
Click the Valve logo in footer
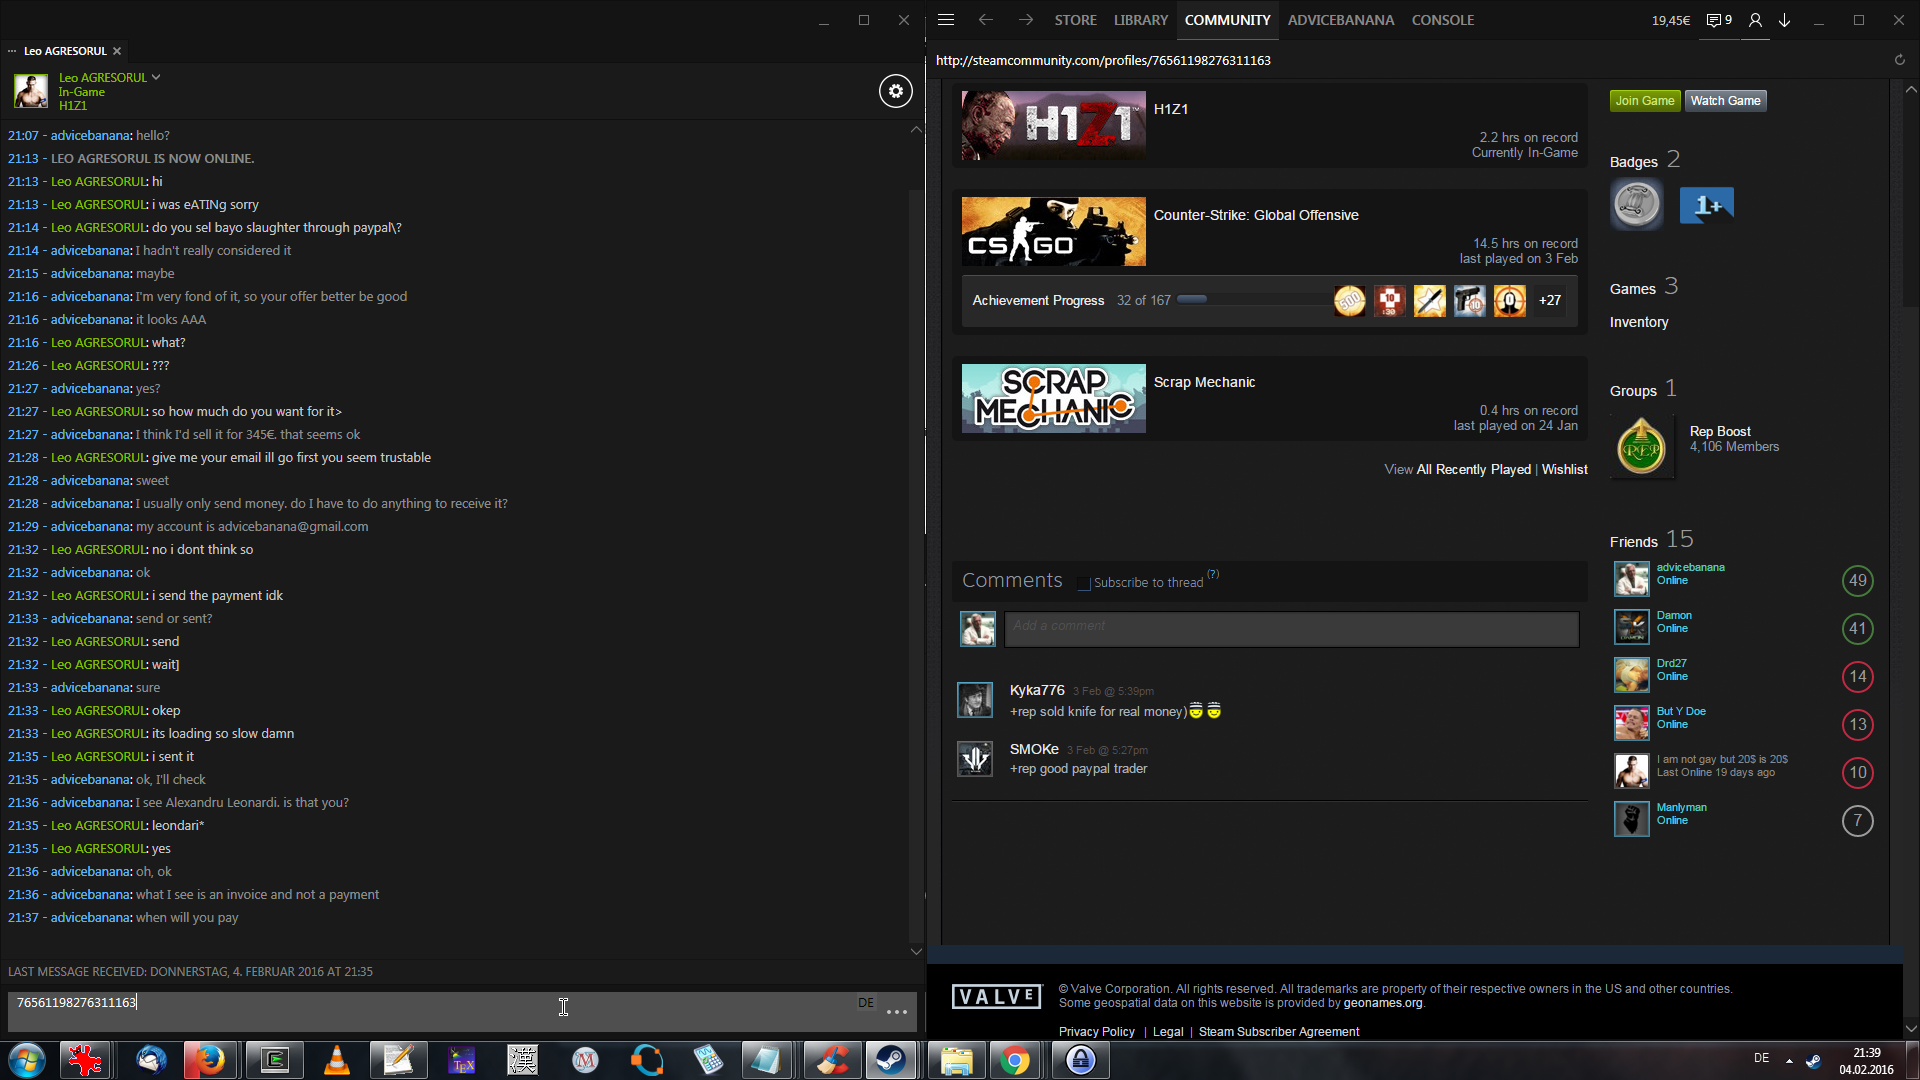coord(996,997)
